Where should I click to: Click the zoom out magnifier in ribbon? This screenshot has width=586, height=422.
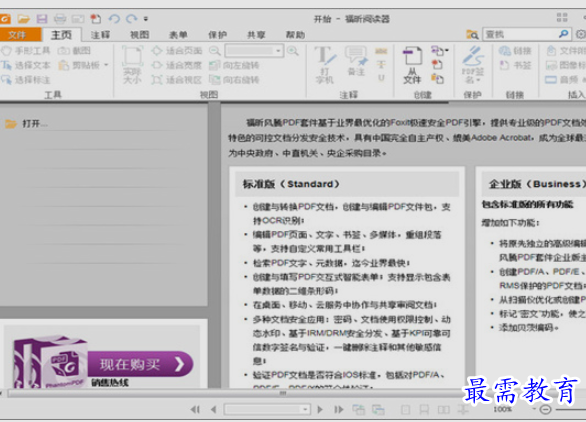tap(215, 50)
